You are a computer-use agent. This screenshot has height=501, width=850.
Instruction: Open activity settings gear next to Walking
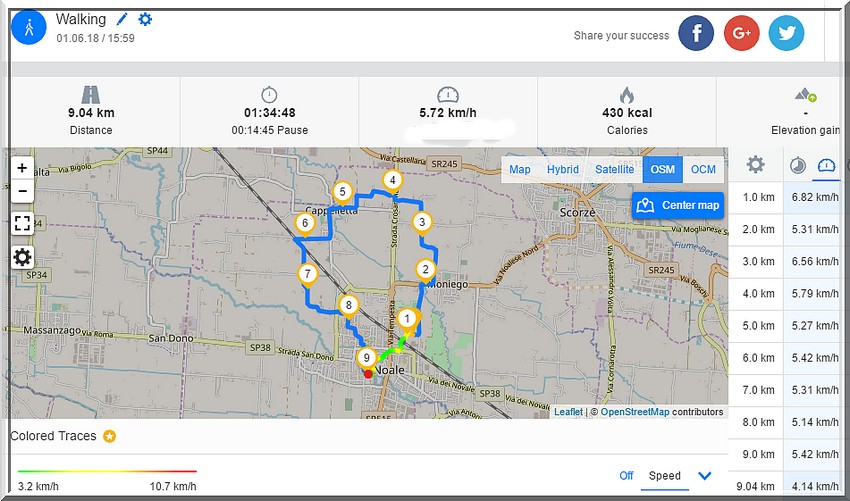pos(145,20)
